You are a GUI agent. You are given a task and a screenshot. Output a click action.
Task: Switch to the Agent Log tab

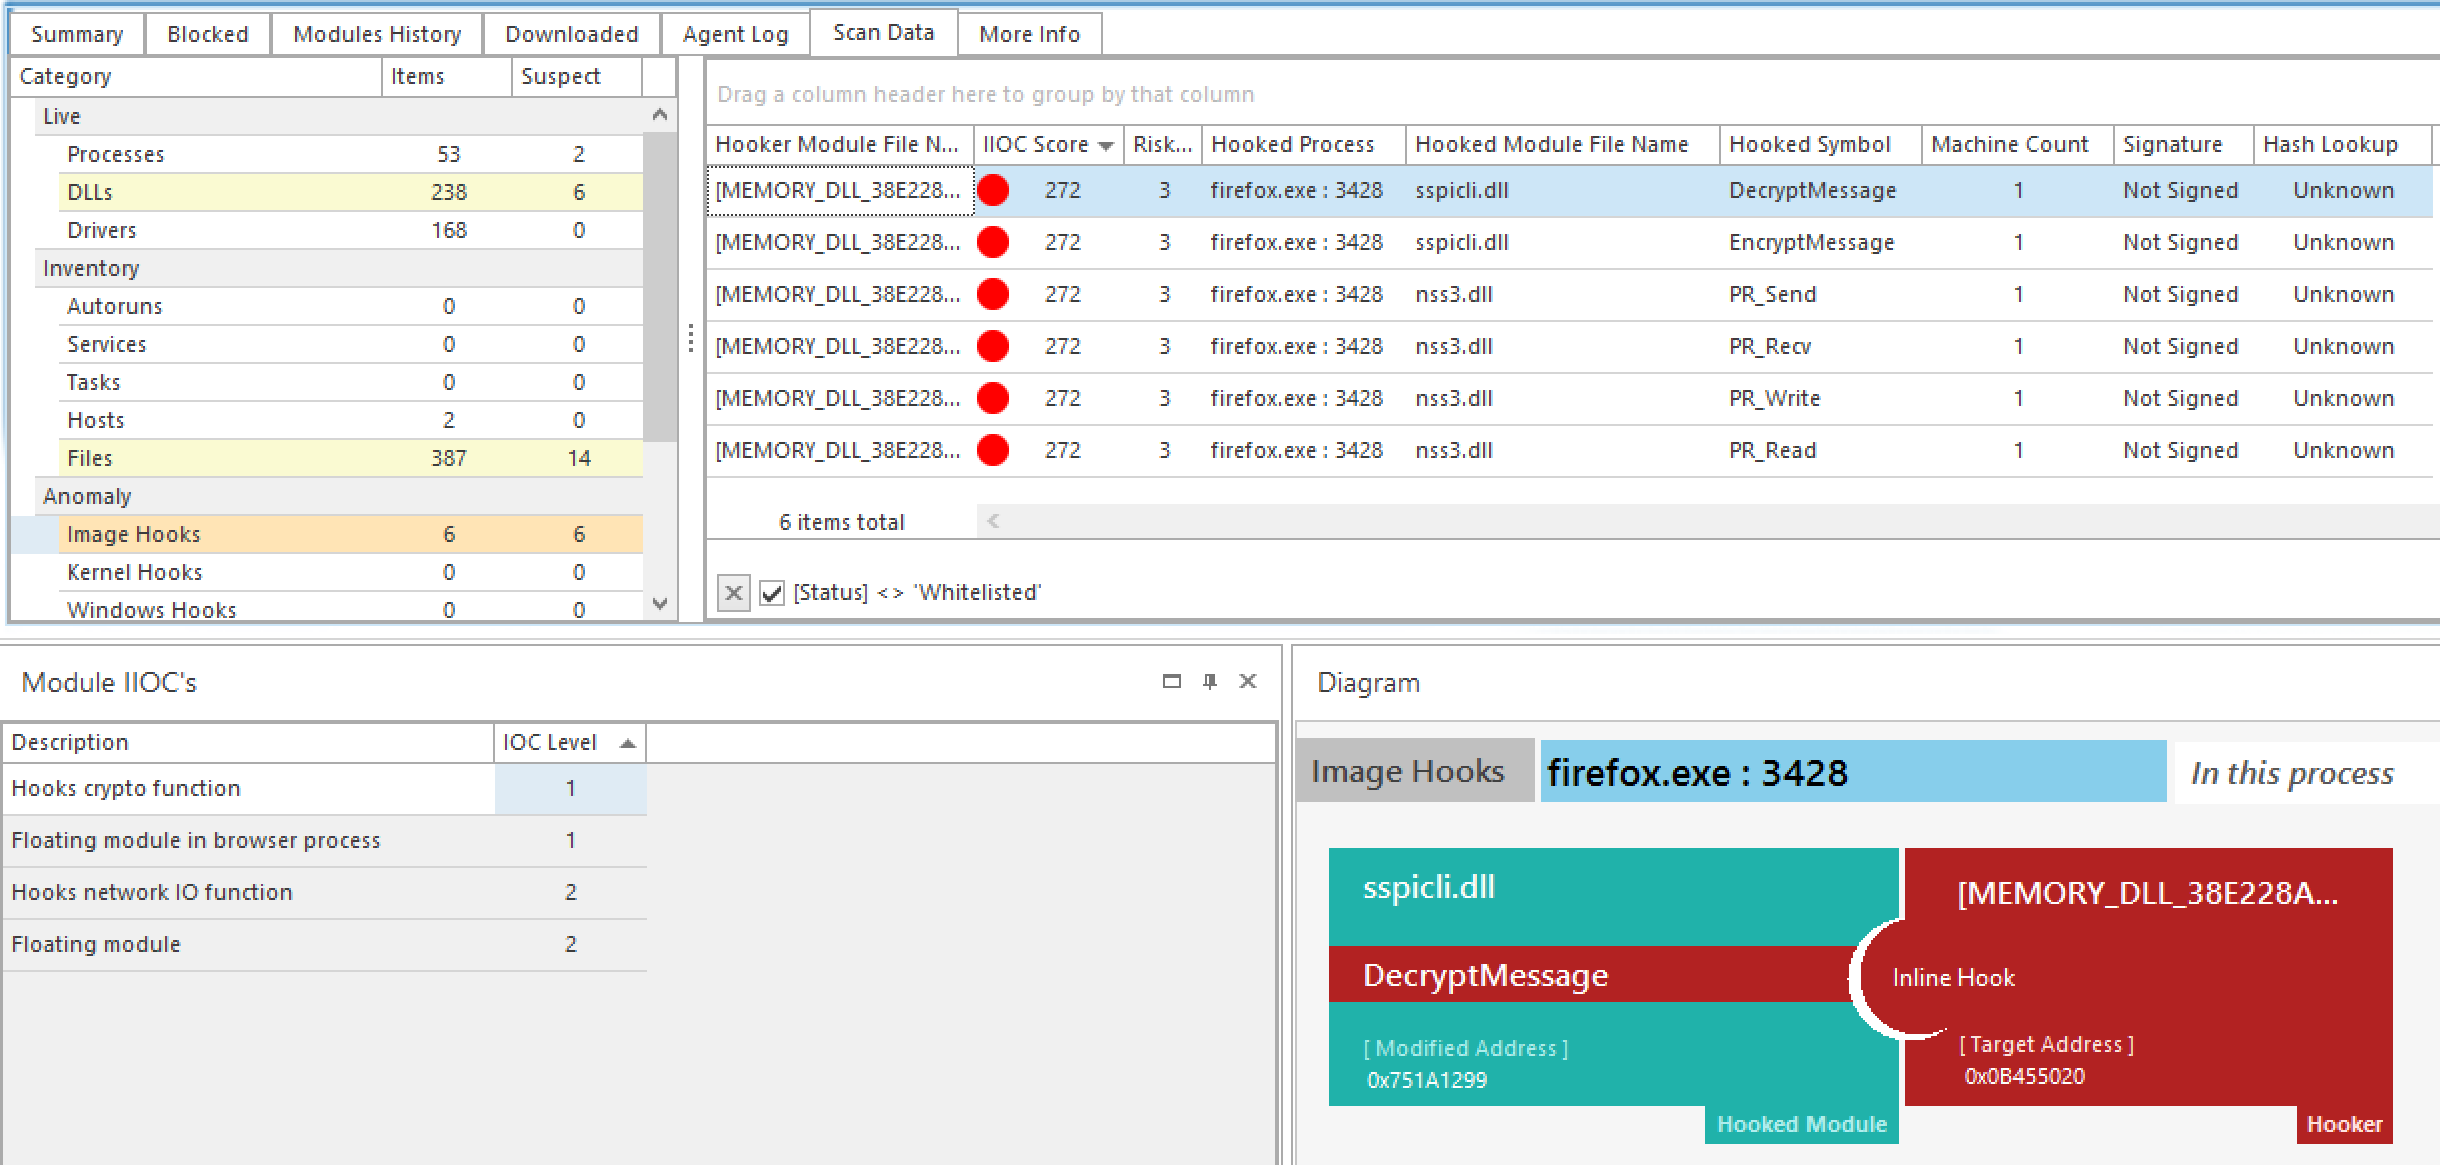(735, 34)
